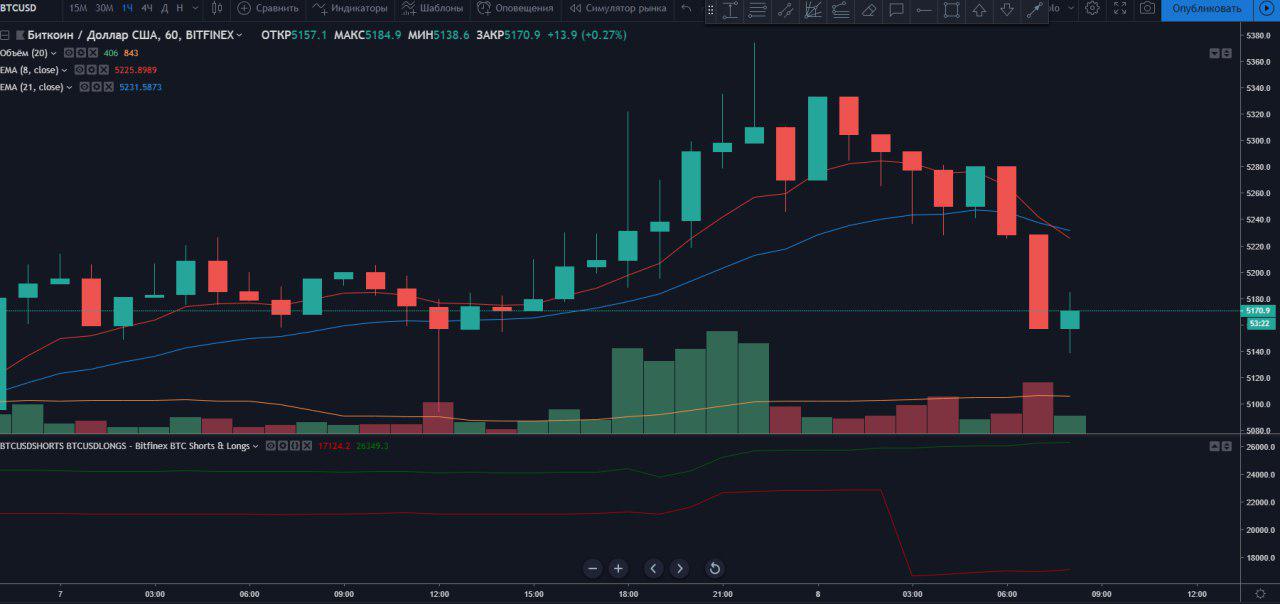Screen dimensions: 1280x604
Task: Open chart settings gear icon
Action: [1092, 8]
